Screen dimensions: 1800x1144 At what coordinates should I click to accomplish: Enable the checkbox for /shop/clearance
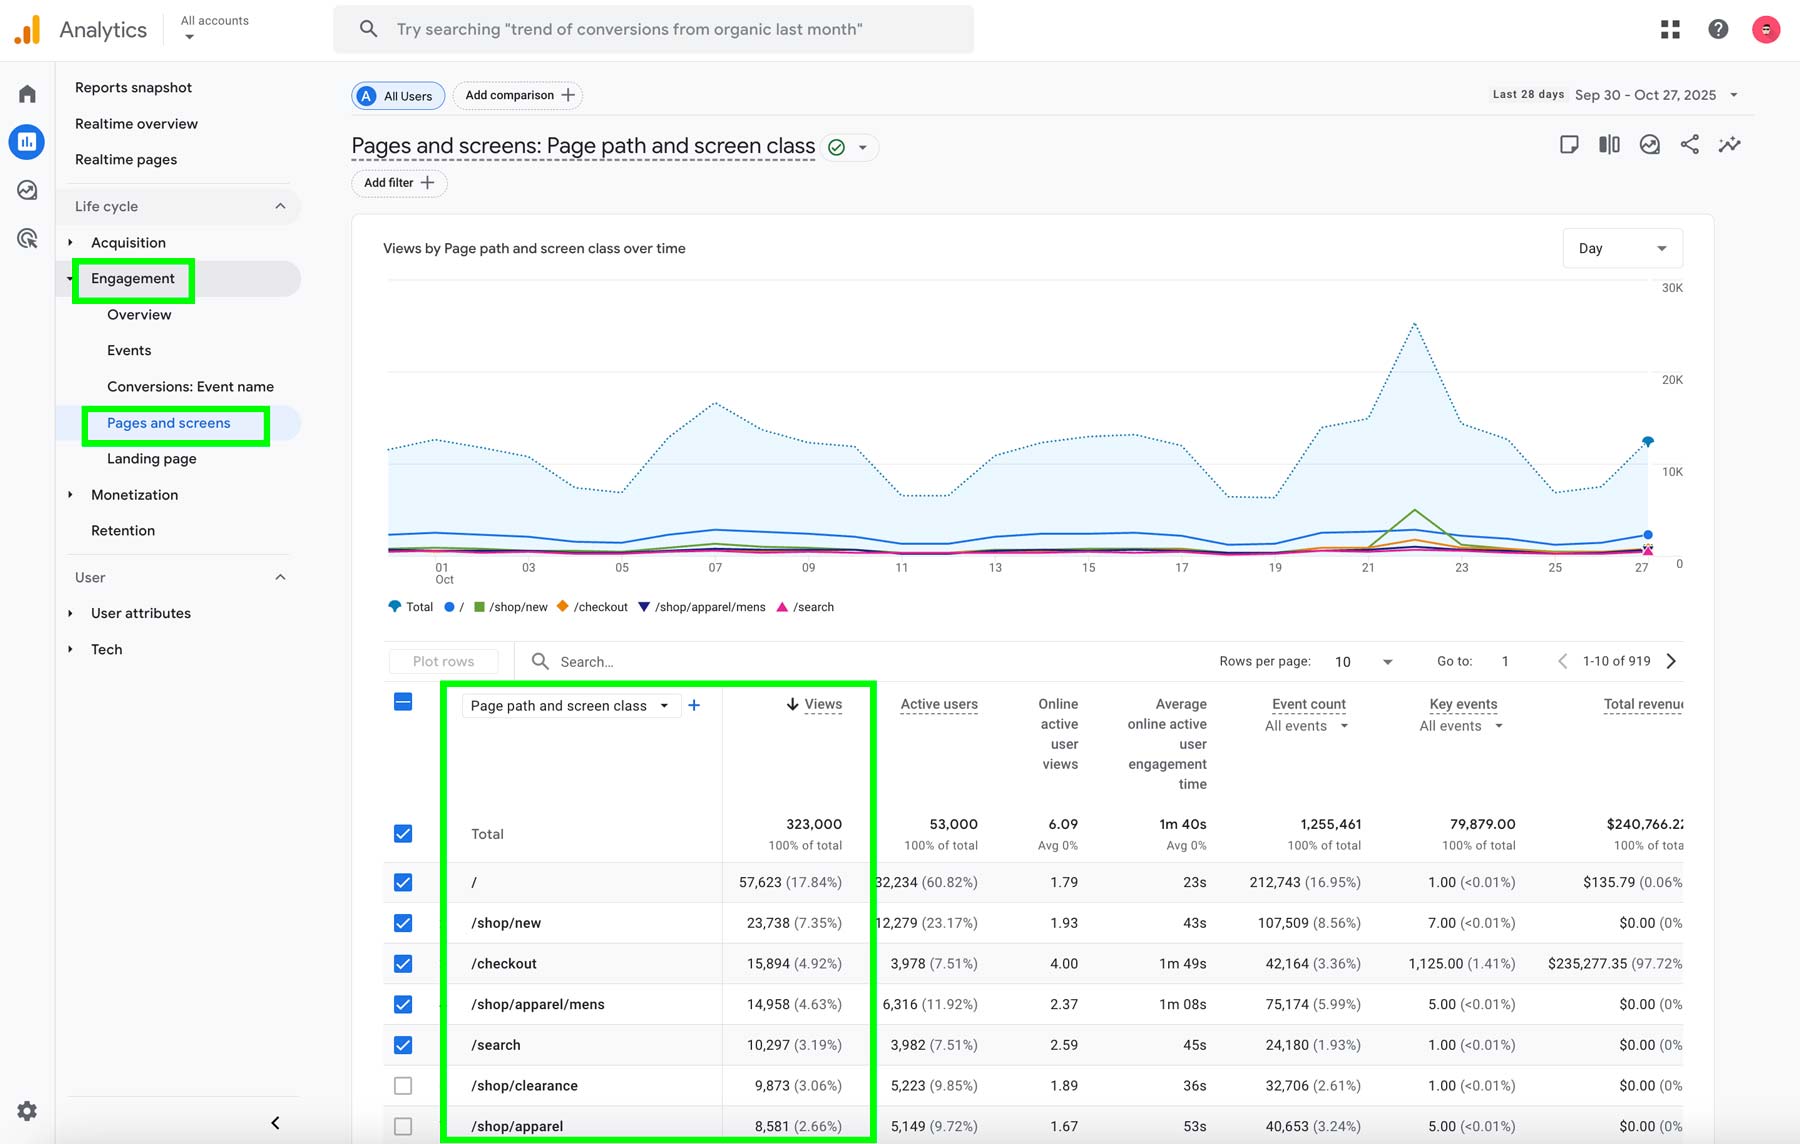[403, 1085]
